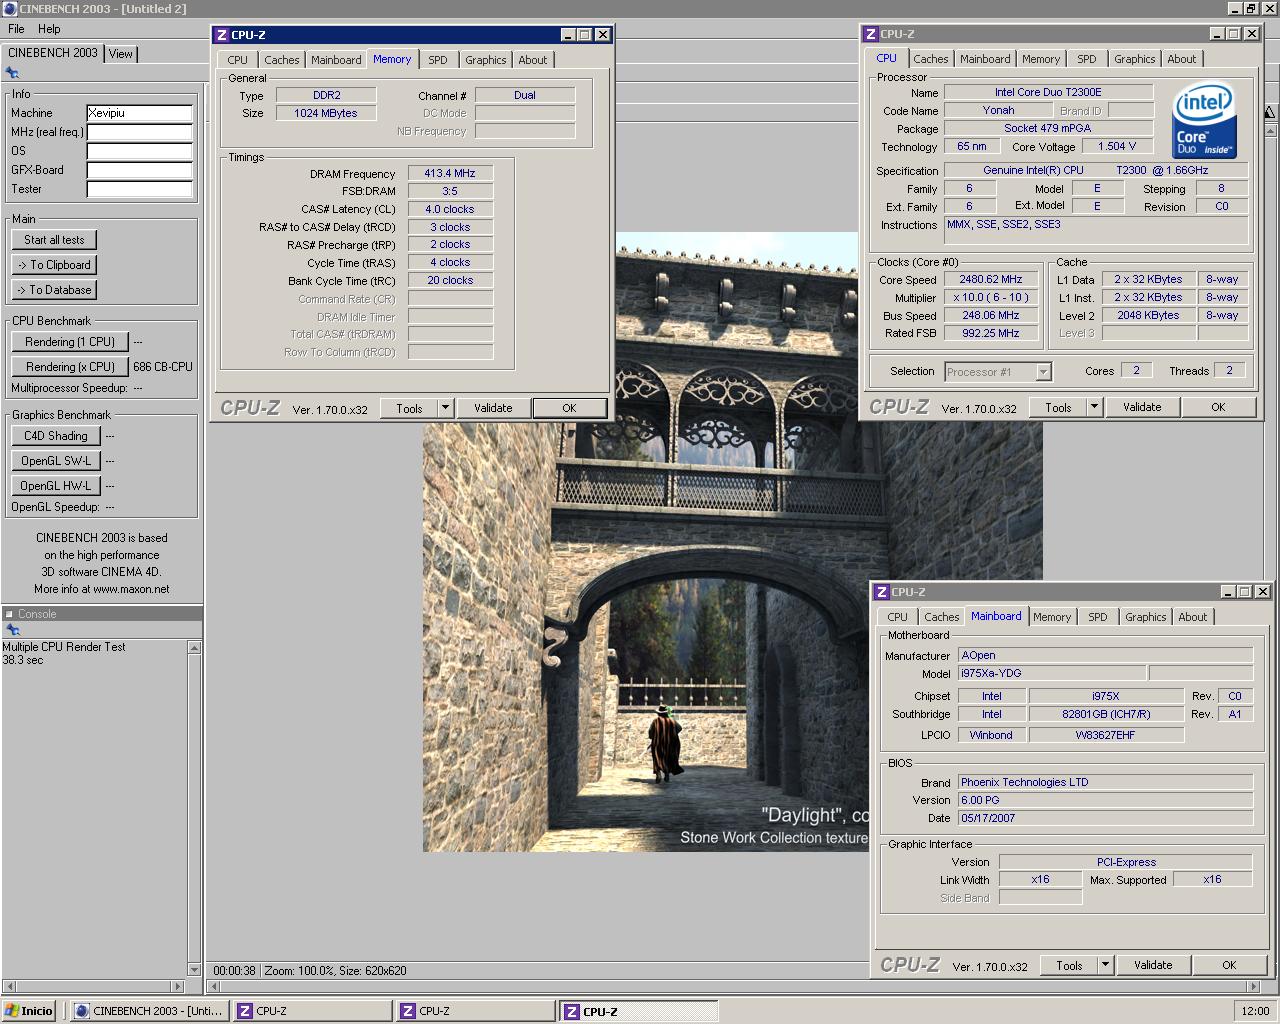Click the GFX-Board input field
Viewport: 1280px width, 1024px height.
pos(139,170)
